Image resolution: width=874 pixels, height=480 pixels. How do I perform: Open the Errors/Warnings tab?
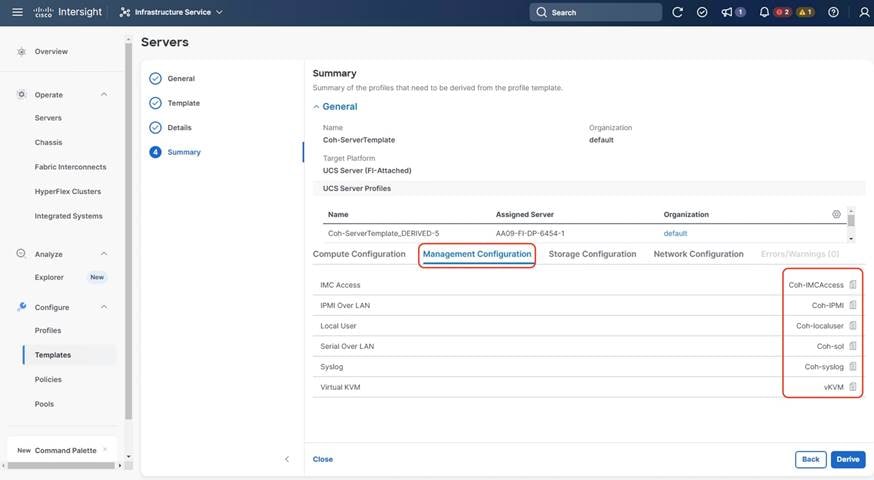[800, 254]
